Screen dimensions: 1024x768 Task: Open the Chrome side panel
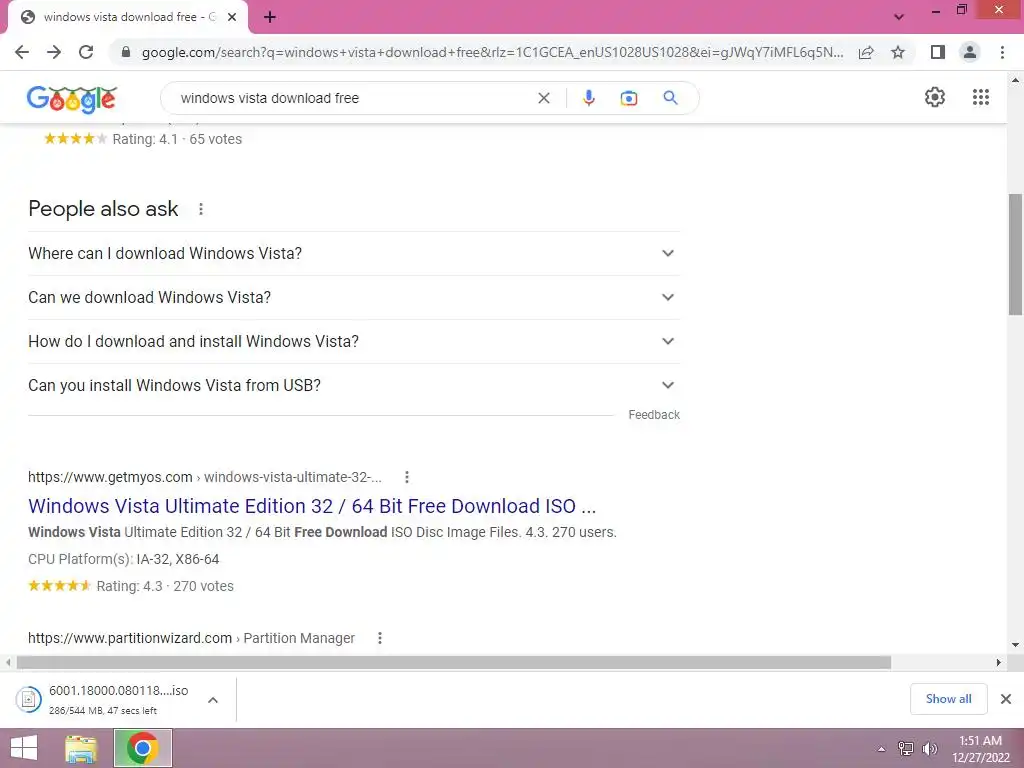coord(938,52)
